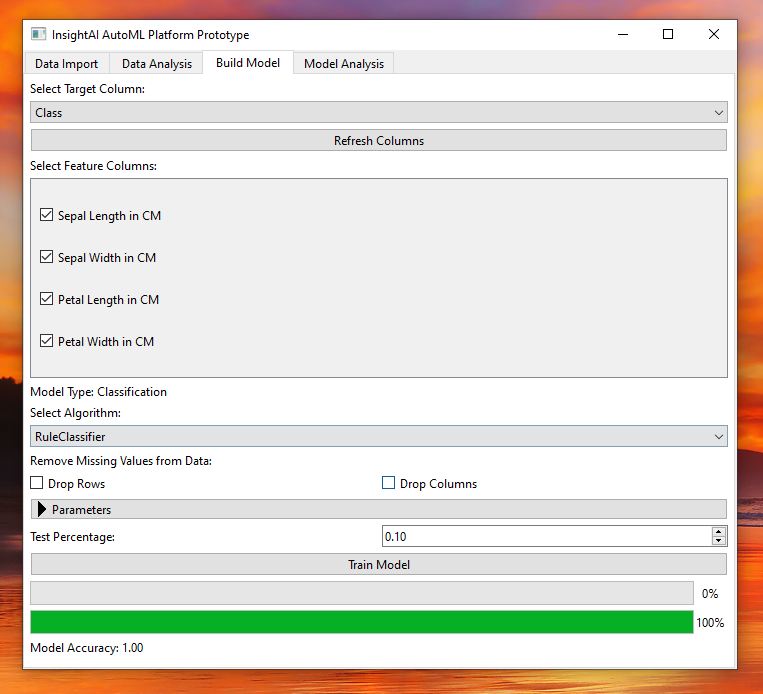Viewport: 763px width, 694px height.
Task: Click the Remove Missing Values from Data label
Action: pyautogui.click(x=121, y=461)
